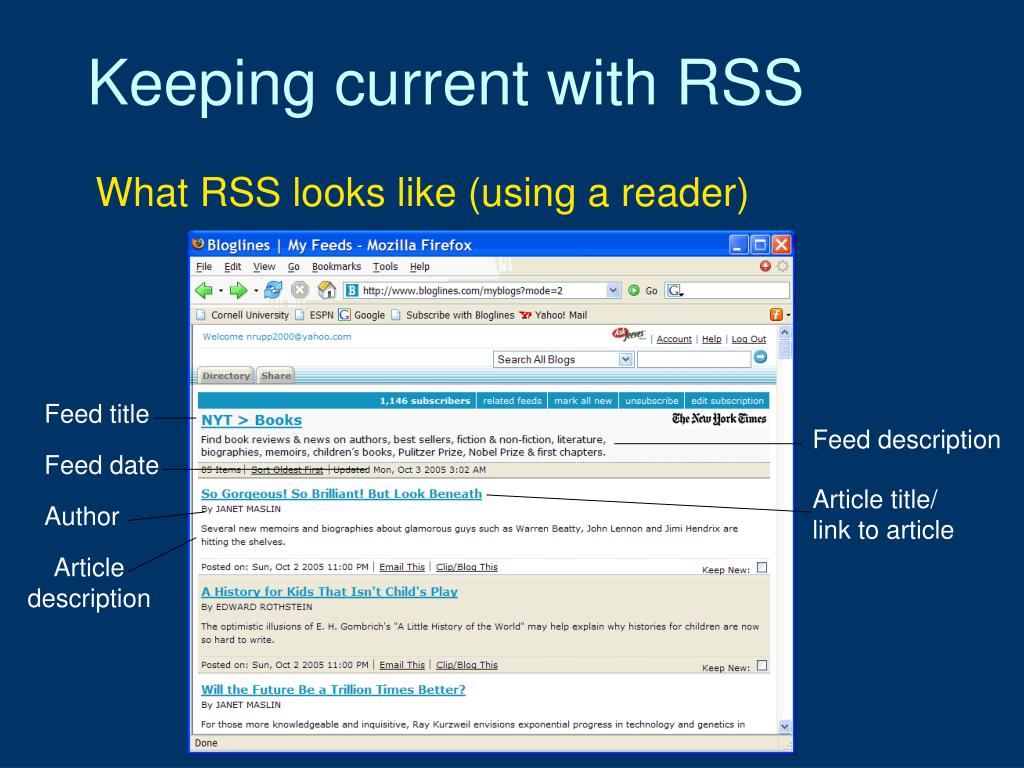Open the Subscribe with Bloglines bookmark

(453, 315)
